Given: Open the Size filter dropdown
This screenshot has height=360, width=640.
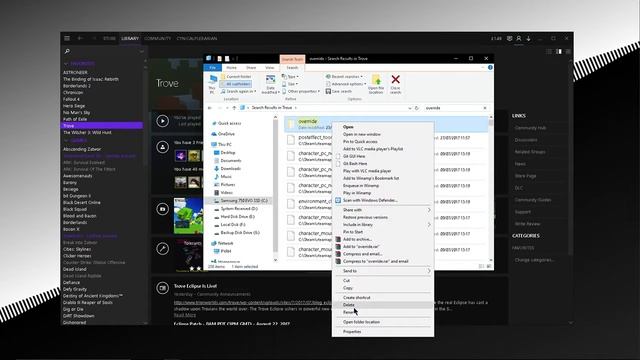Looking at the screenshot, I should tap(290, 84).
